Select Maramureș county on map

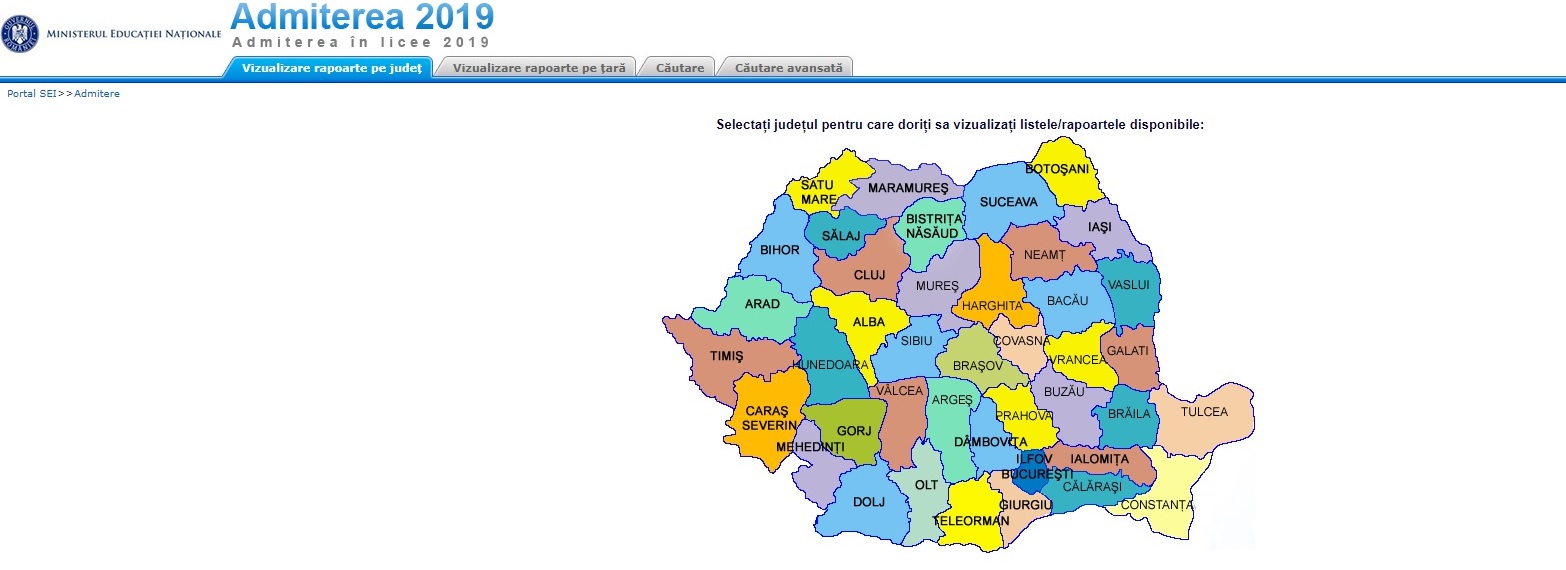pos(907,188)
